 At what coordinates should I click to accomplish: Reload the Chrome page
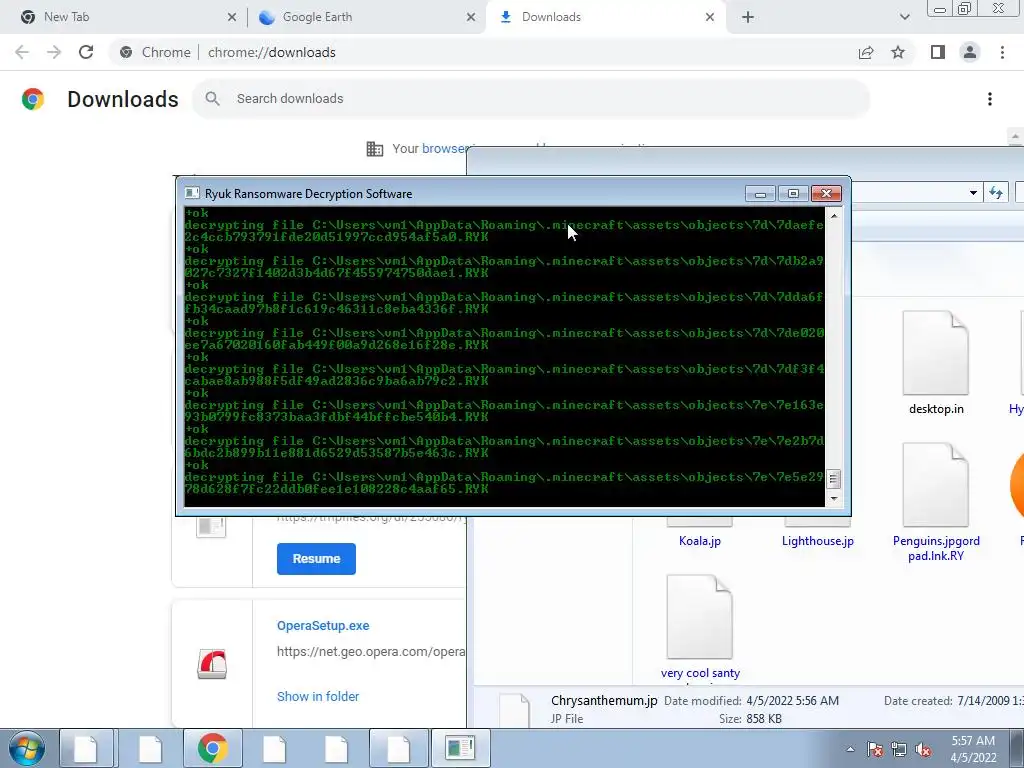click(86, 52)
